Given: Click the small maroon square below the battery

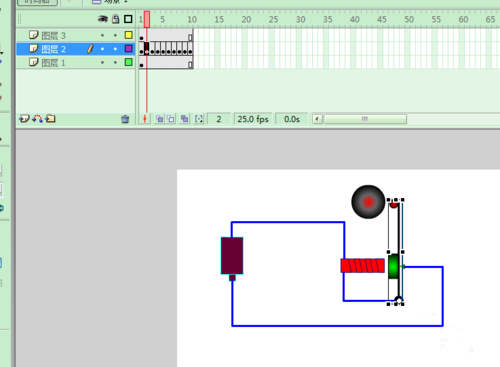Looking at the screenshot, I should tap(232, 278).
